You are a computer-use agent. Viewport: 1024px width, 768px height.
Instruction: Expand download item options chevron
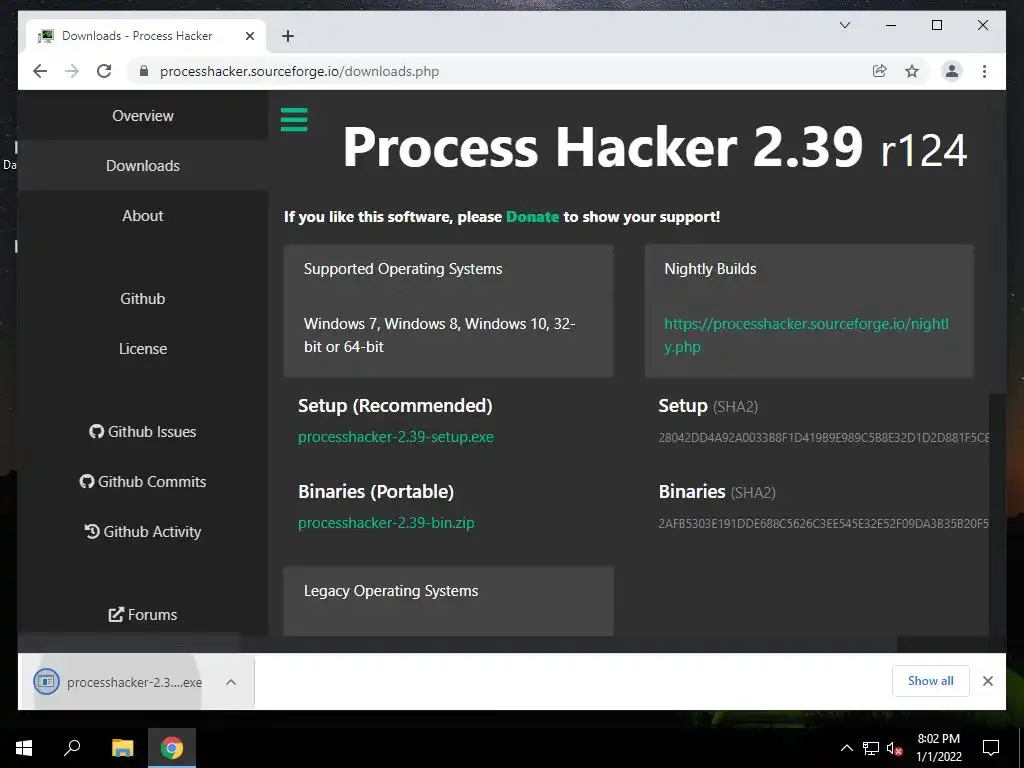231,682
